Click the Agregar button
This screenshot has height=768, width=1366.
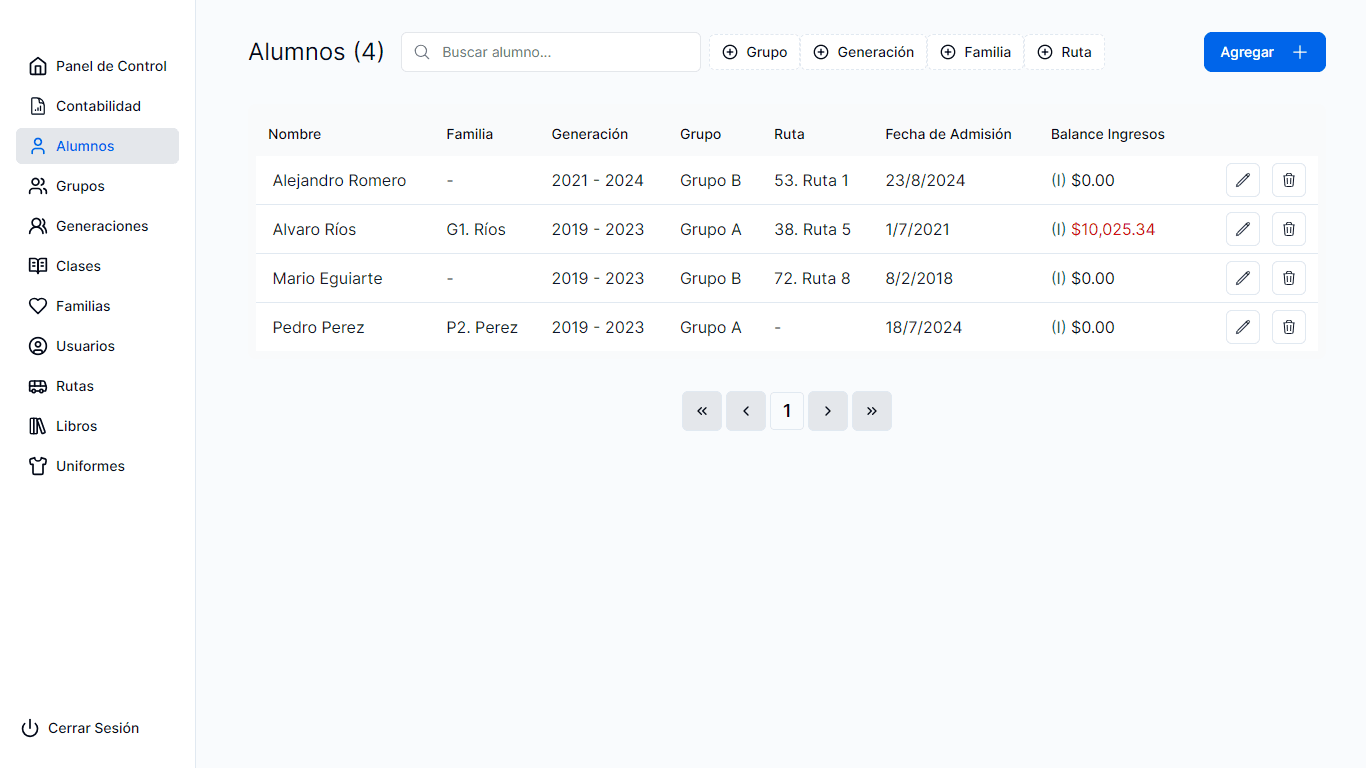tap(1264, 52)
